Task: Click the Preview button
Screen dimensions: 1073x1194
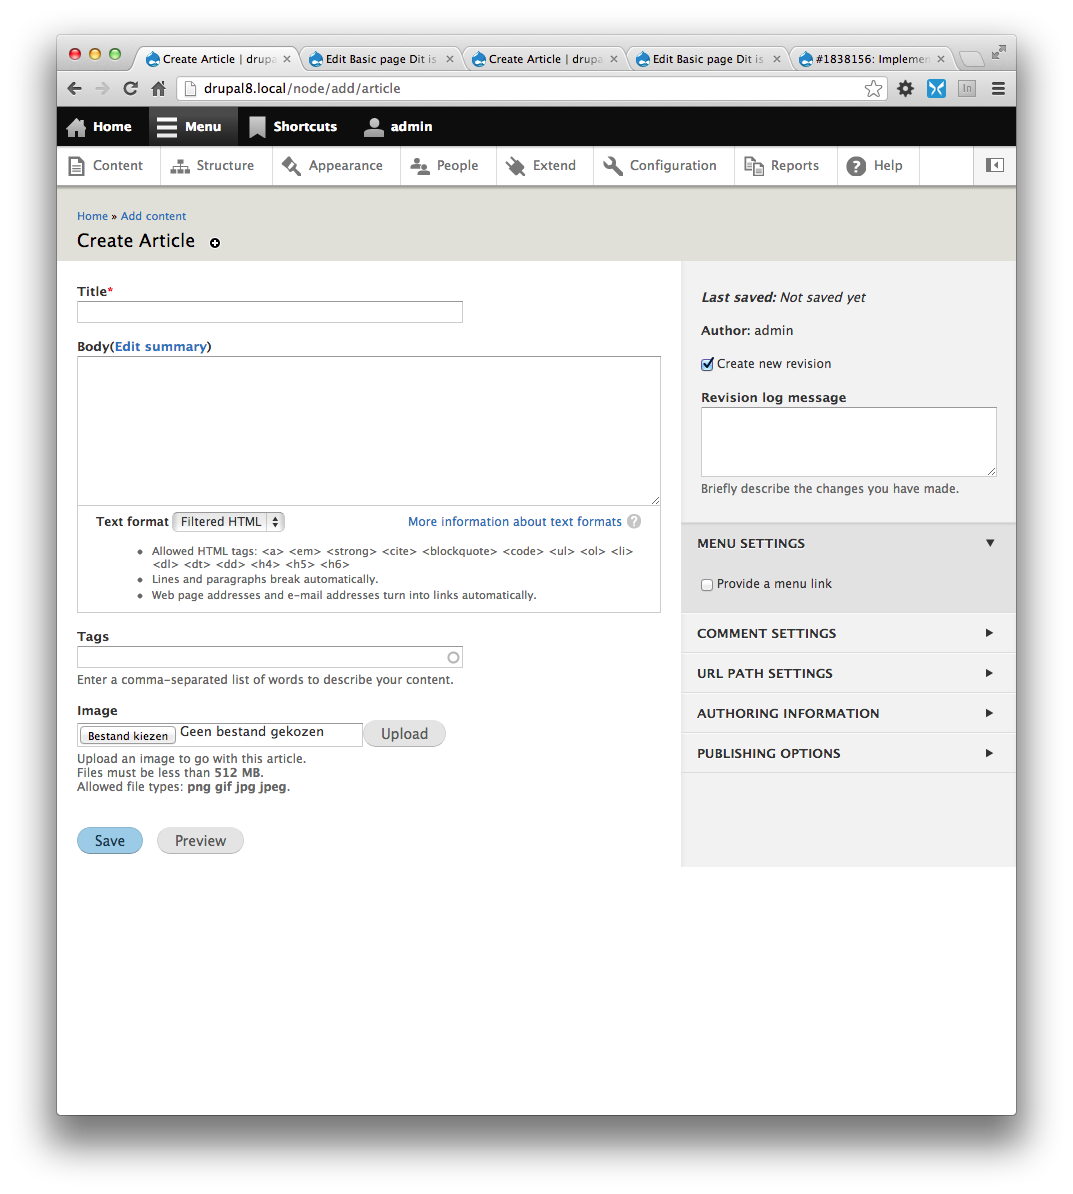Action: click(x=200, y=841)
